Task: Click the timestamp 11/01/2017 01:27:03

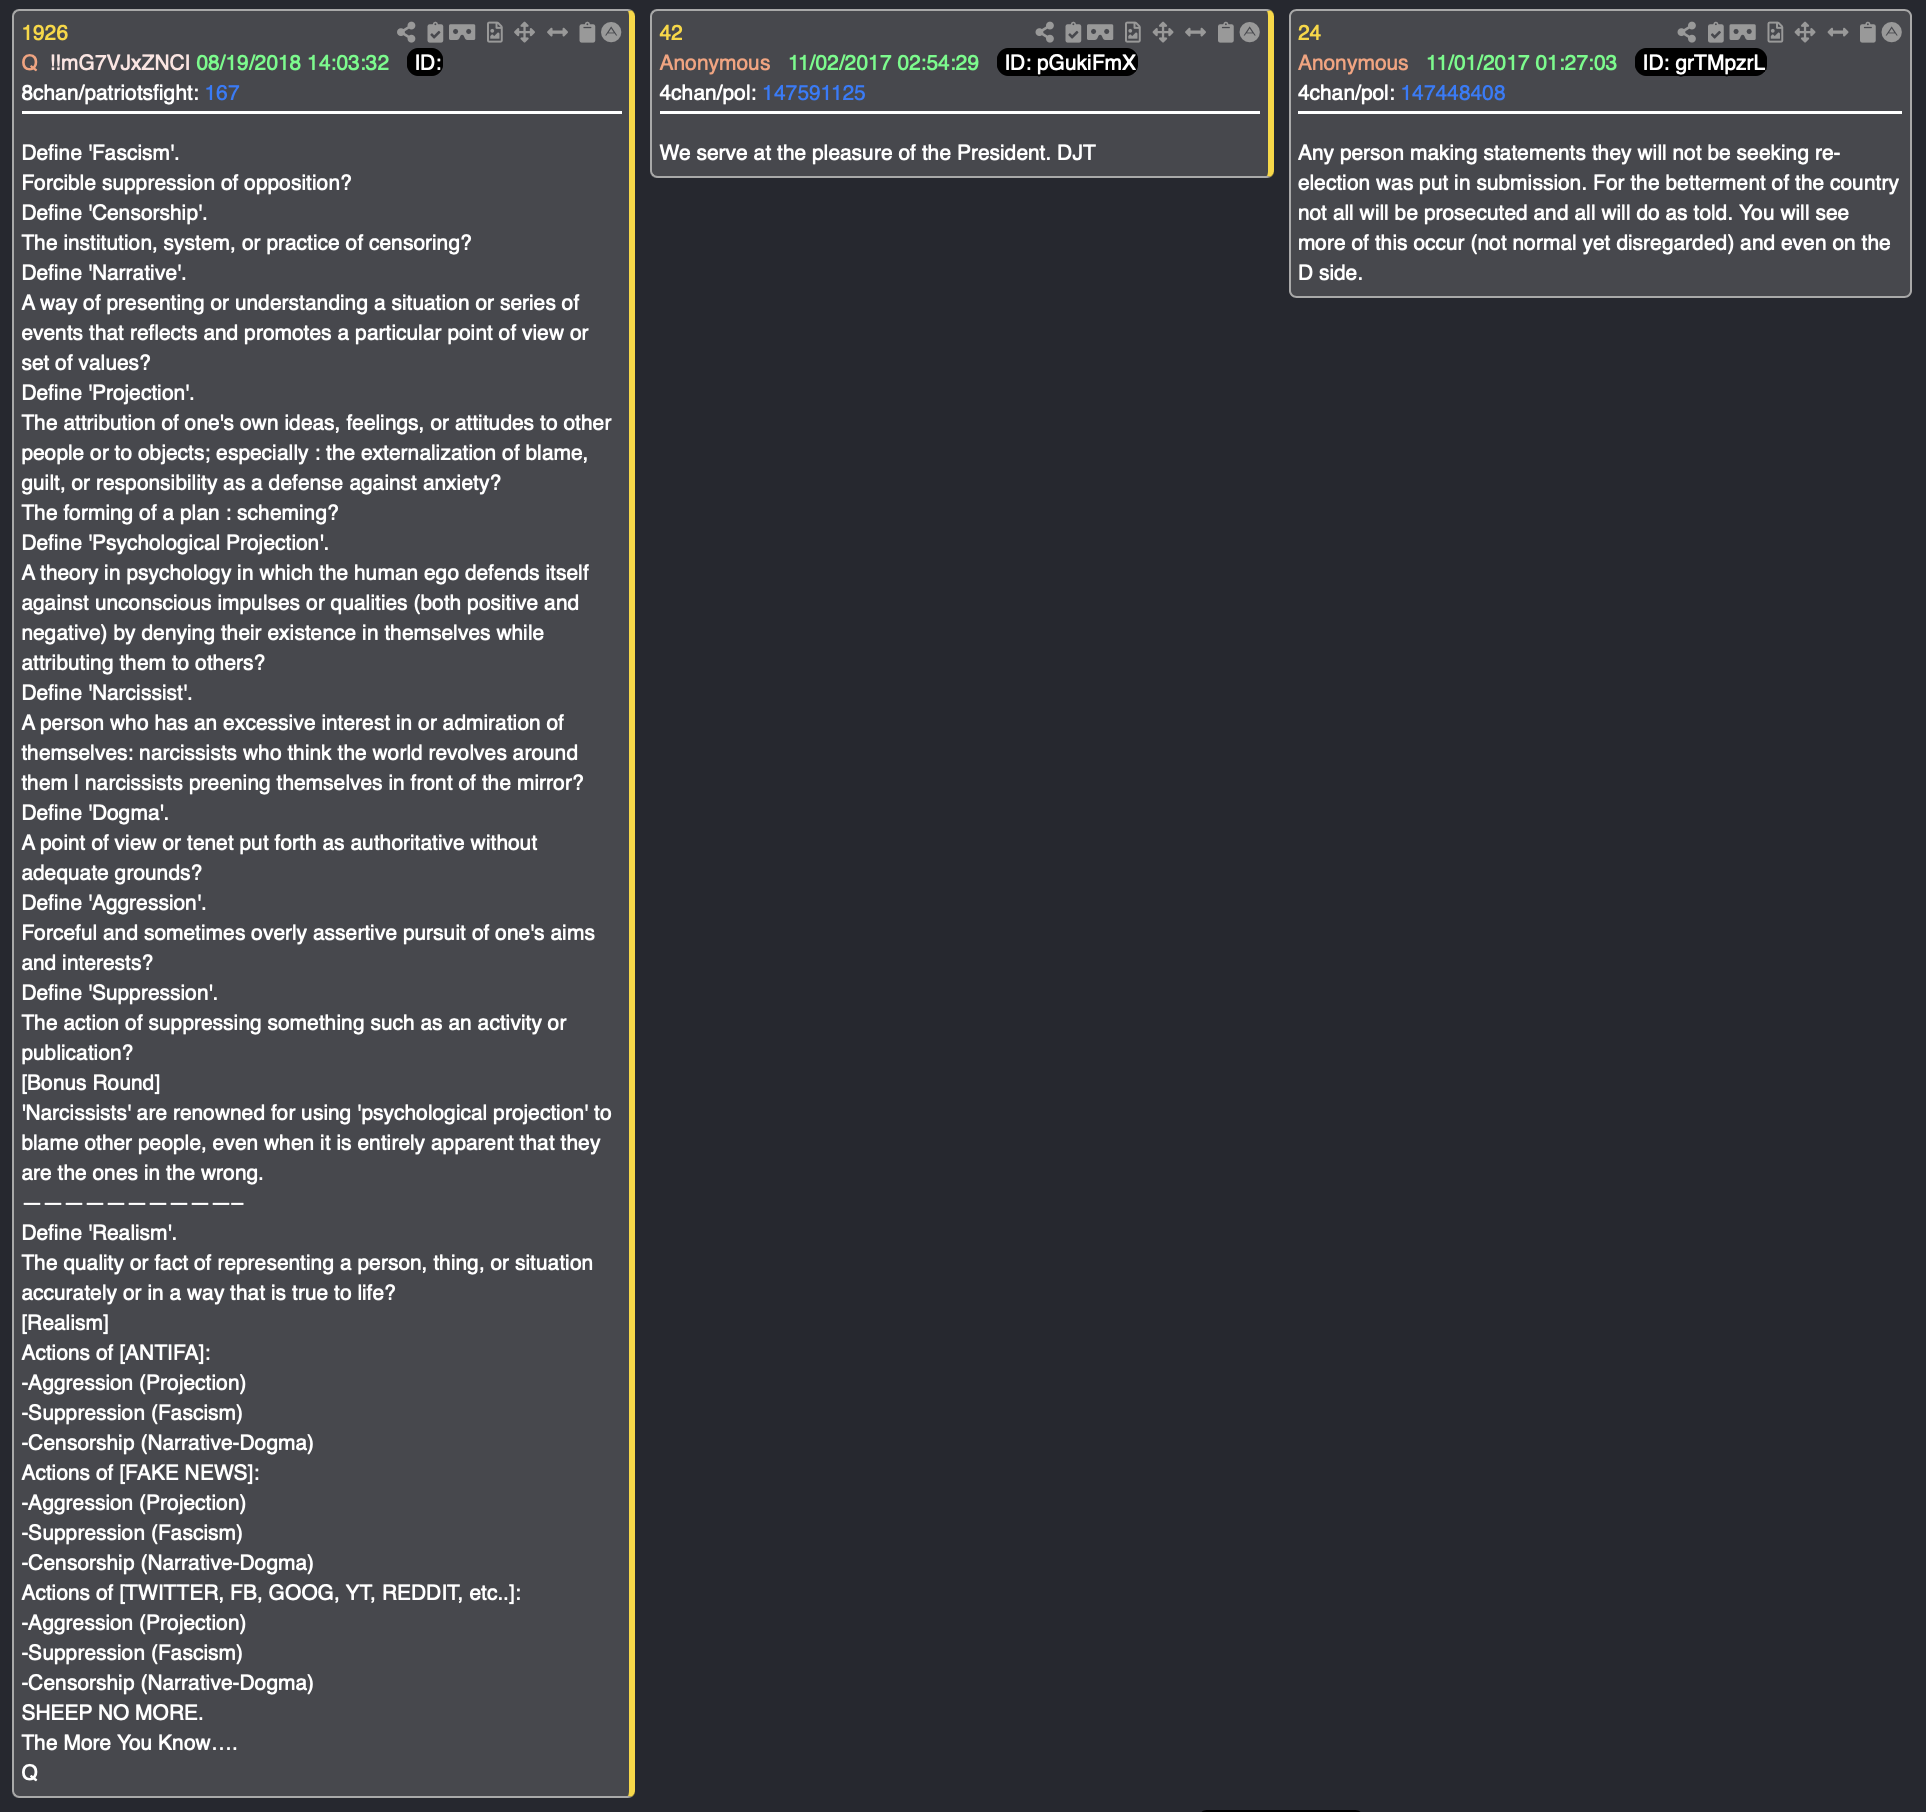Action: [1521, 63]
